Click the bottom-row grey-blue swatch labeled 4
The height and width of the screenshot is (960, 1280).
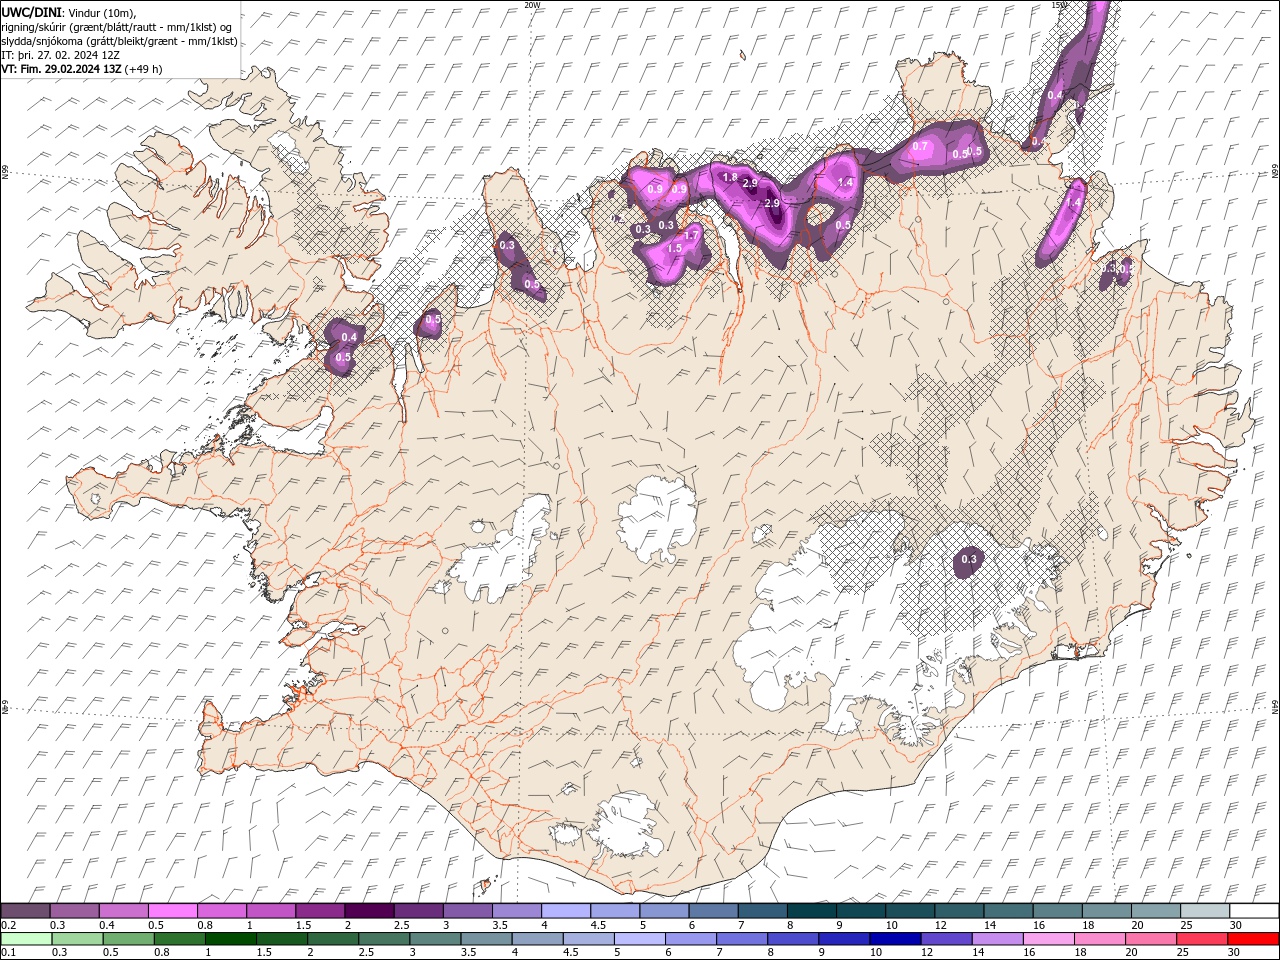click(537, 939)
